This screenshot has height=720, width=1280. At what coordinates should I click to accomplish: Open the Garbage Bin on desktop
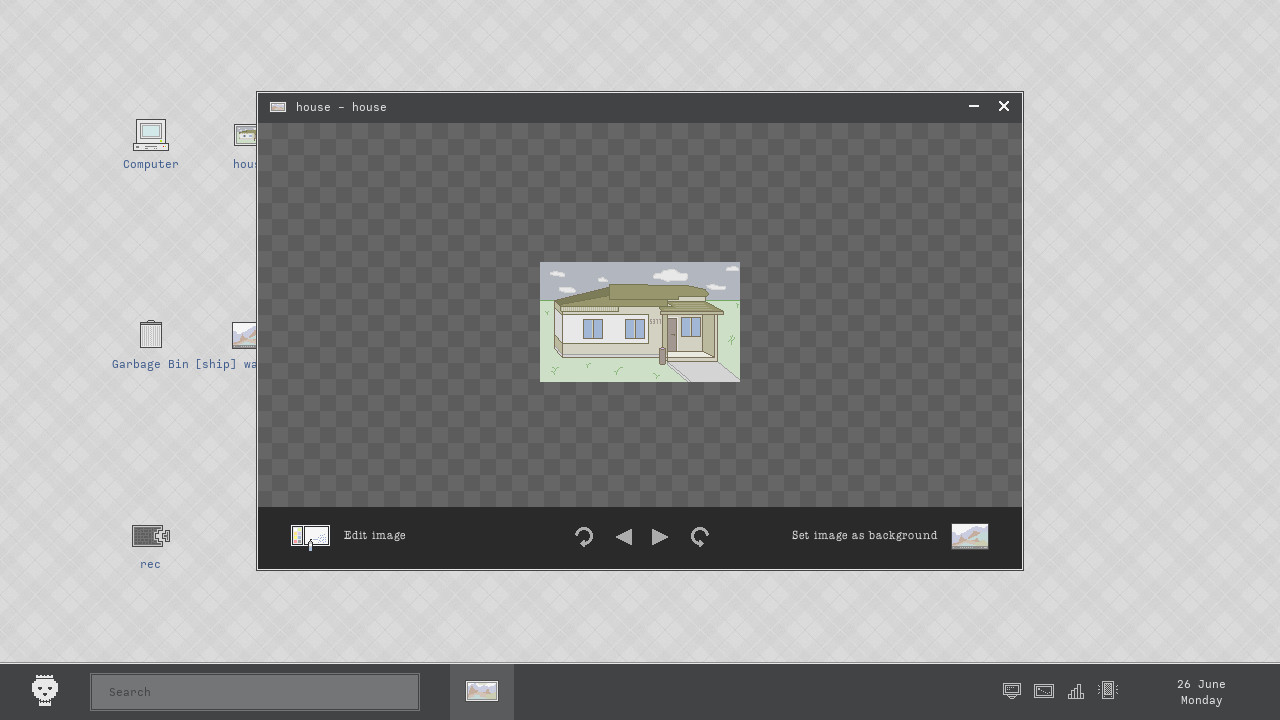151,335
